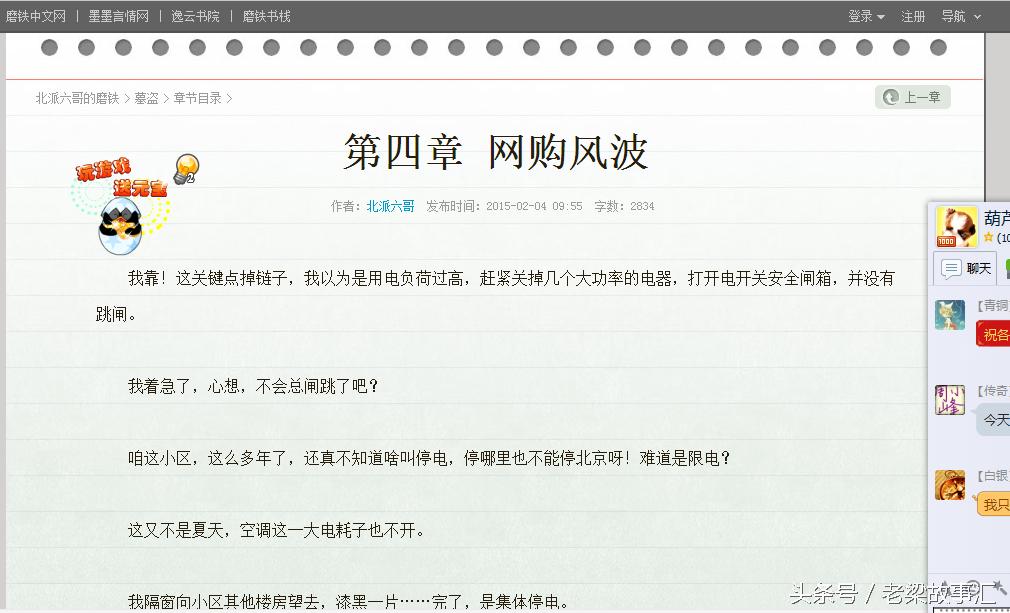Open the 导航 navigation dropdown
1010x613 pixels.
[953, 16]
